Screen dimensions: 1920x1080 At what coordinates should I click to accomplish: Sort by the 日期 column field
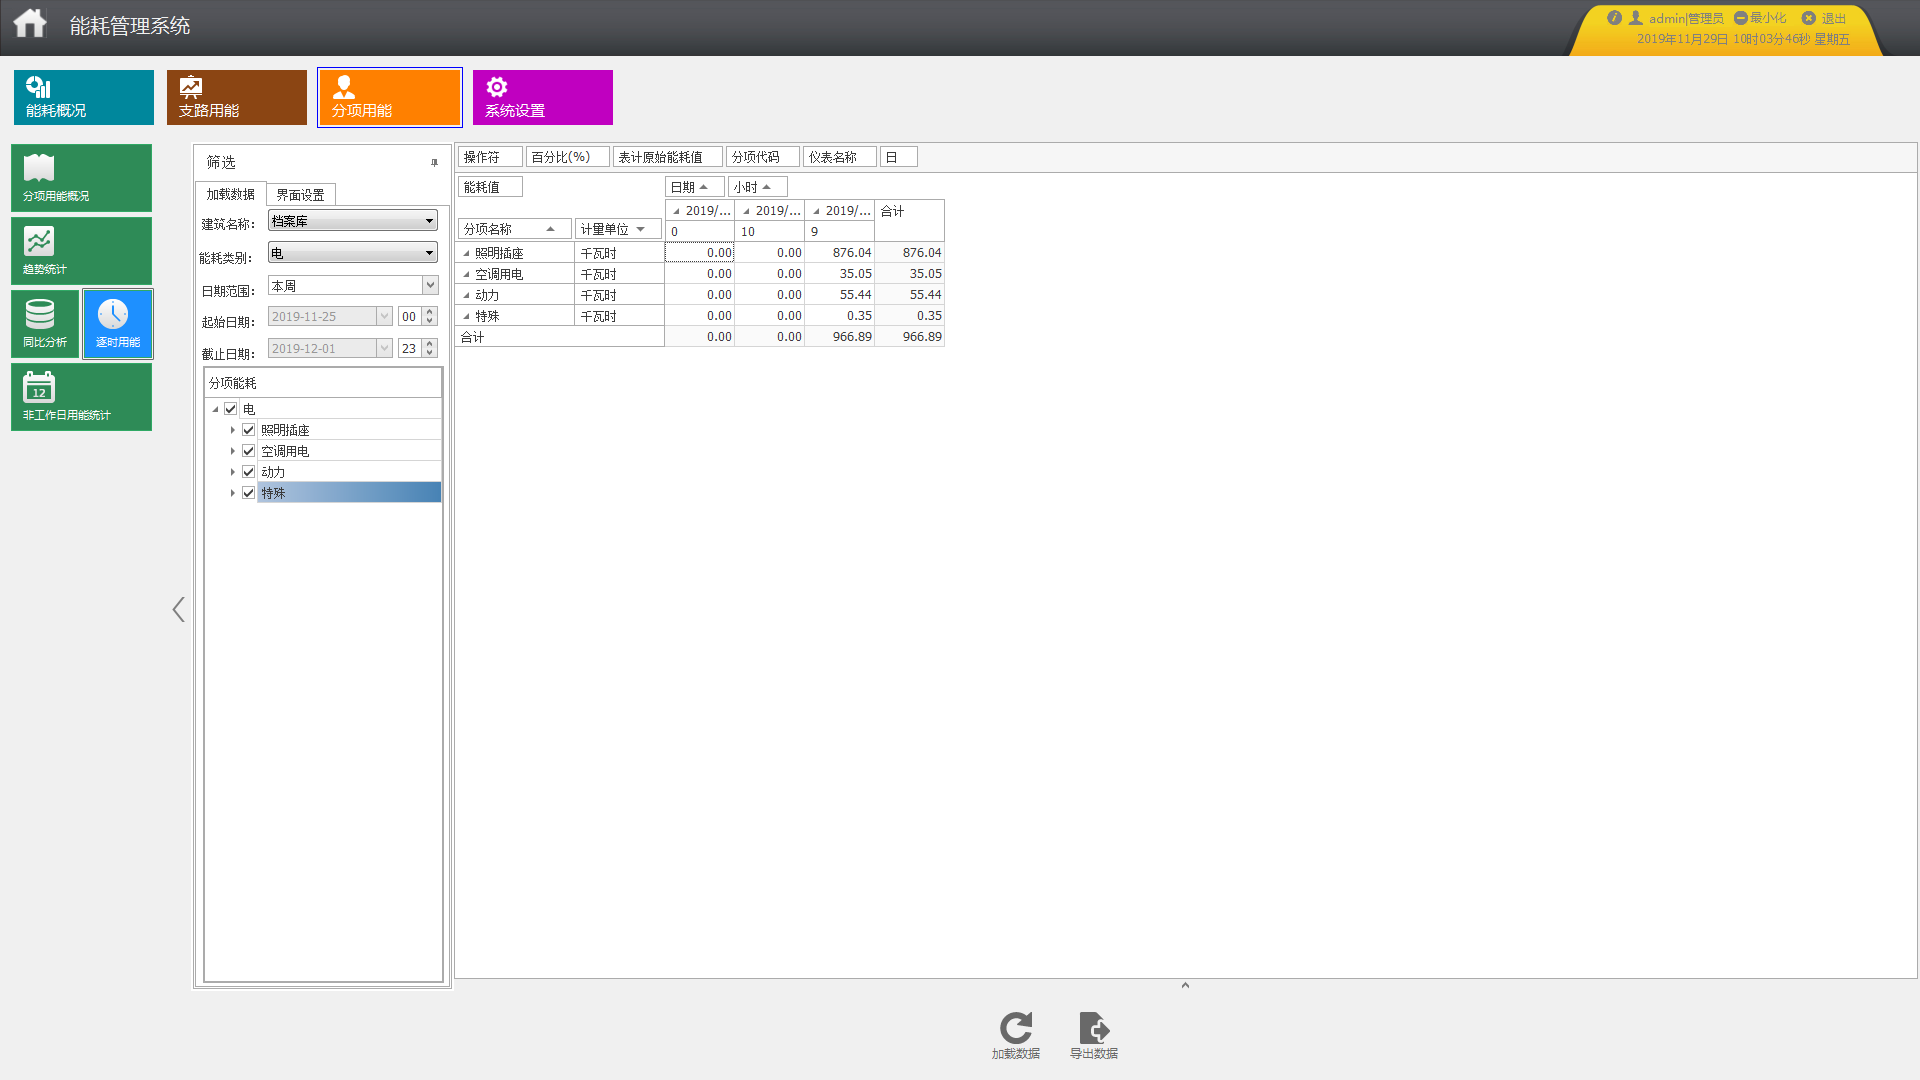click(x=695, y=187)
